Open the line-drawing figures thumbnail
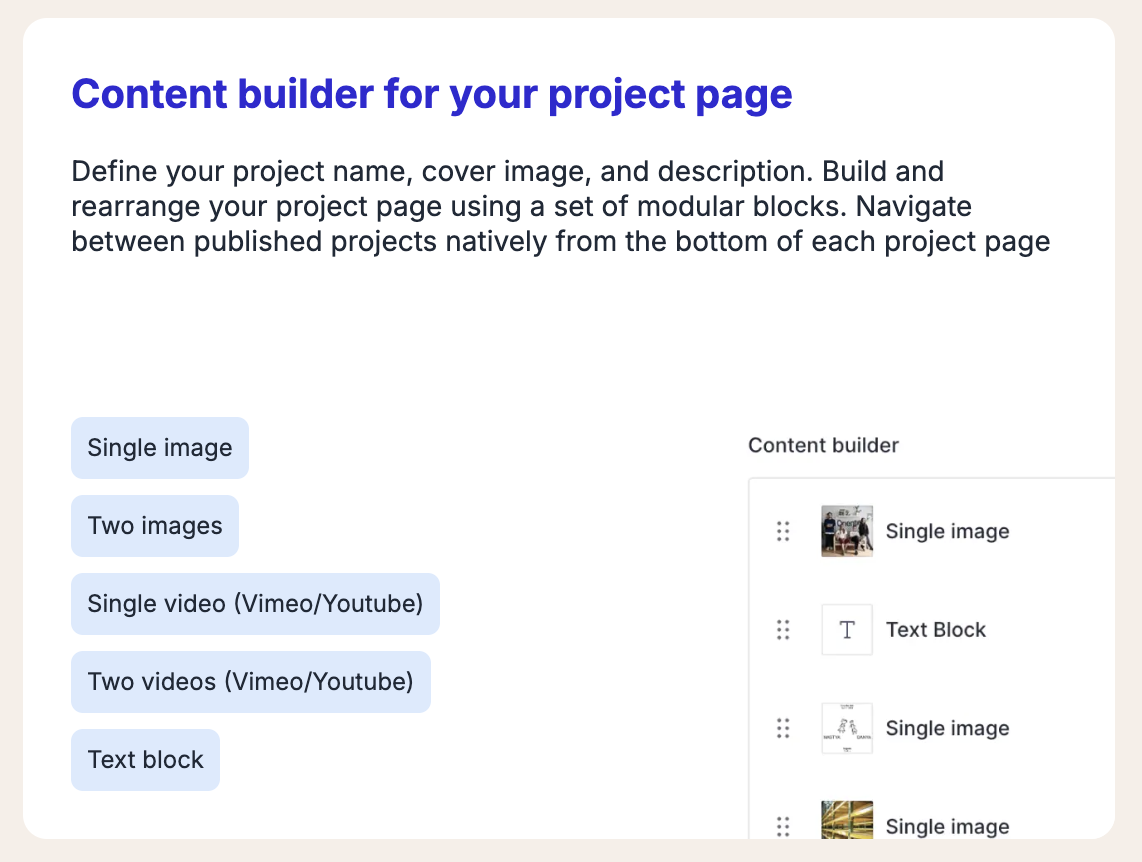1142x862 pixels. [x=847, y=728]
